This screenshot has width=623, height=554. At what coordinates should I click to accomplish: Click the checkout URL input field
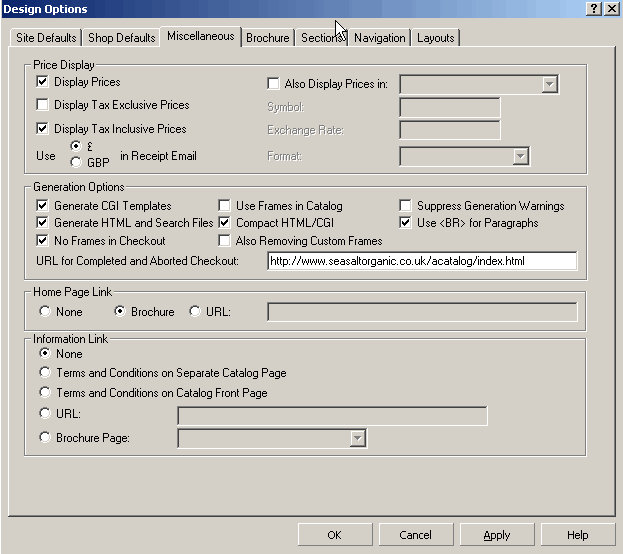click(x=421, y=261)
